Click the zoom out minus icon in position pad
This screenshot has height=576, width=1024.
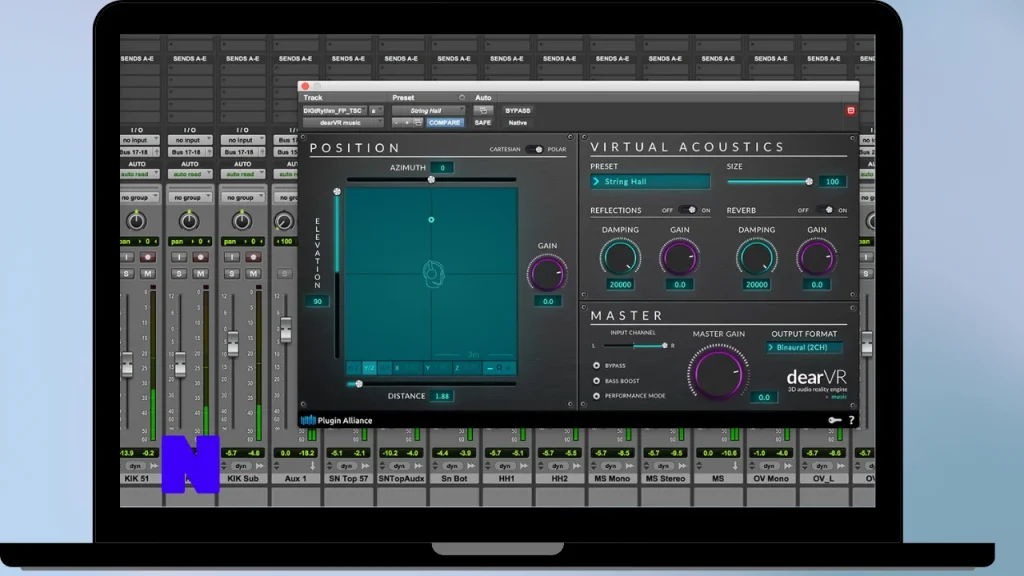click(490, 368)
